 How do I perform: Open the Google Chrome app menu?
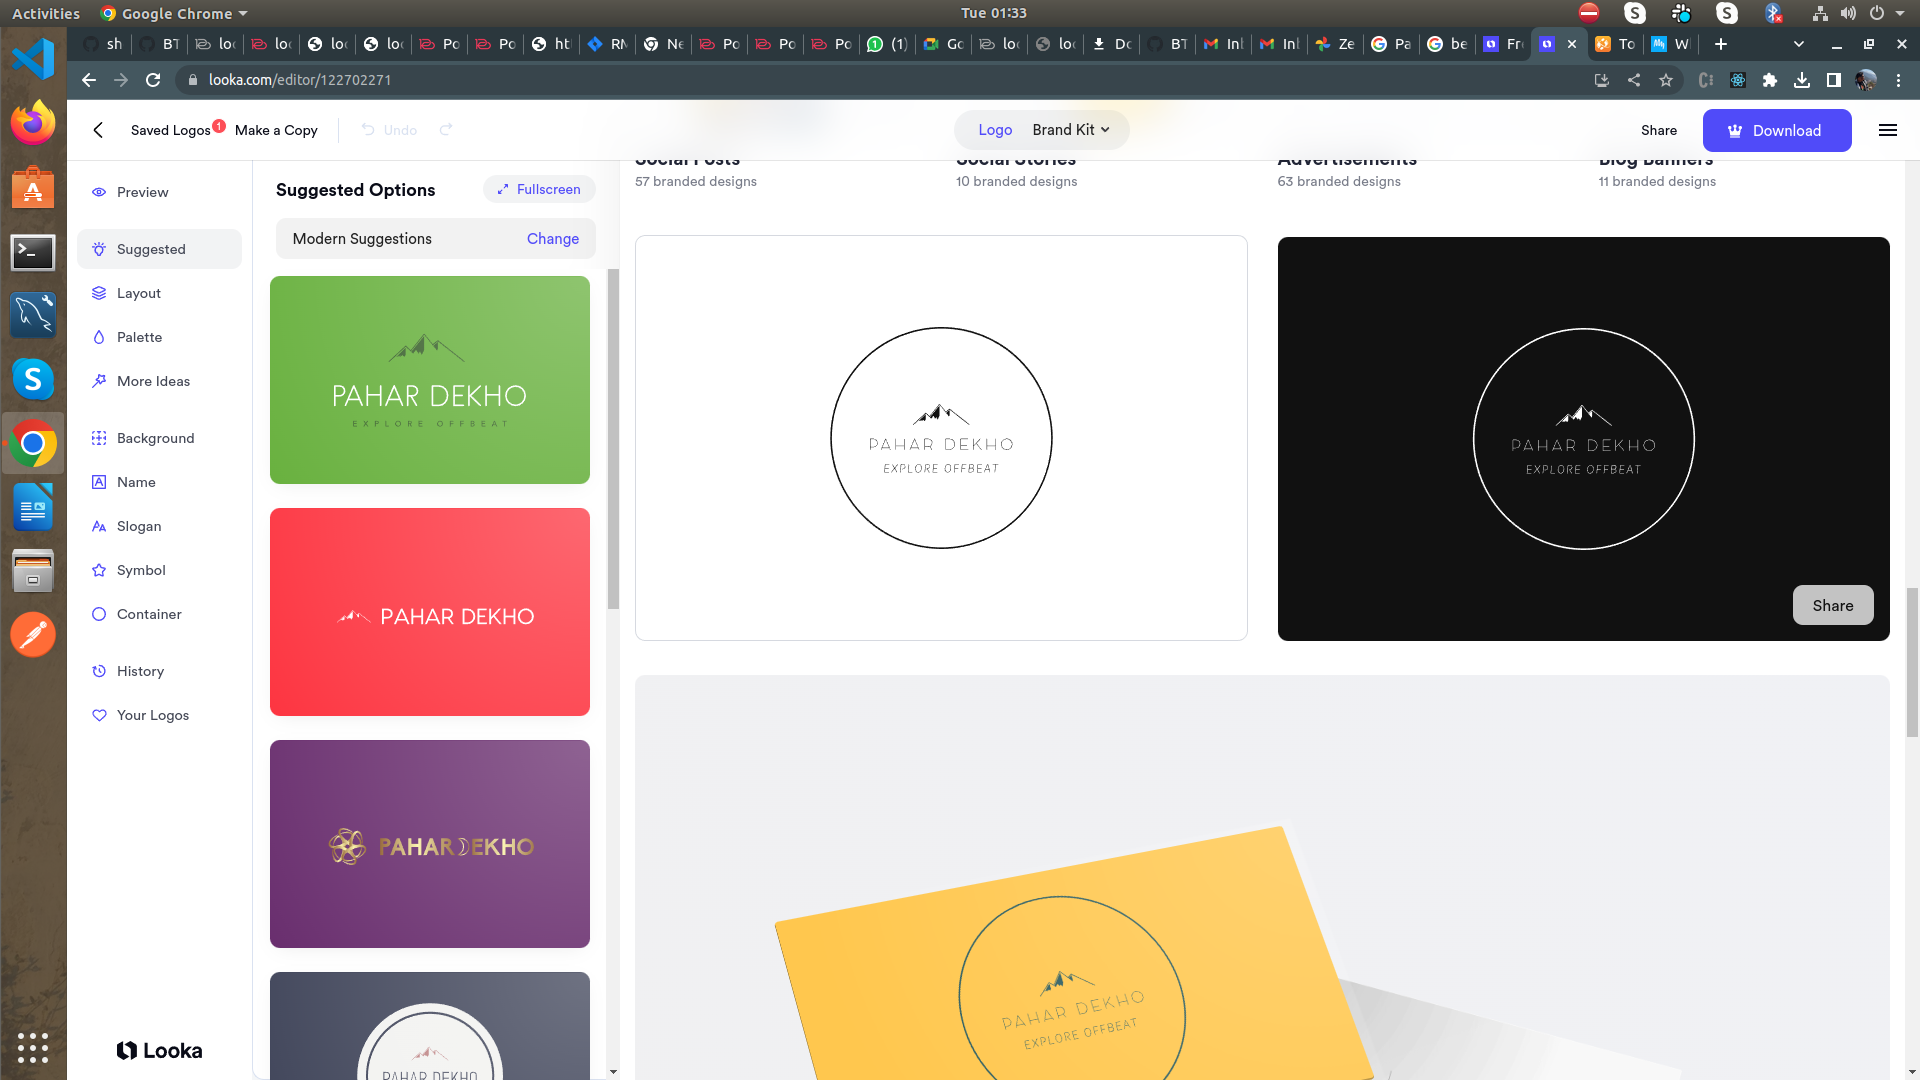174,13
